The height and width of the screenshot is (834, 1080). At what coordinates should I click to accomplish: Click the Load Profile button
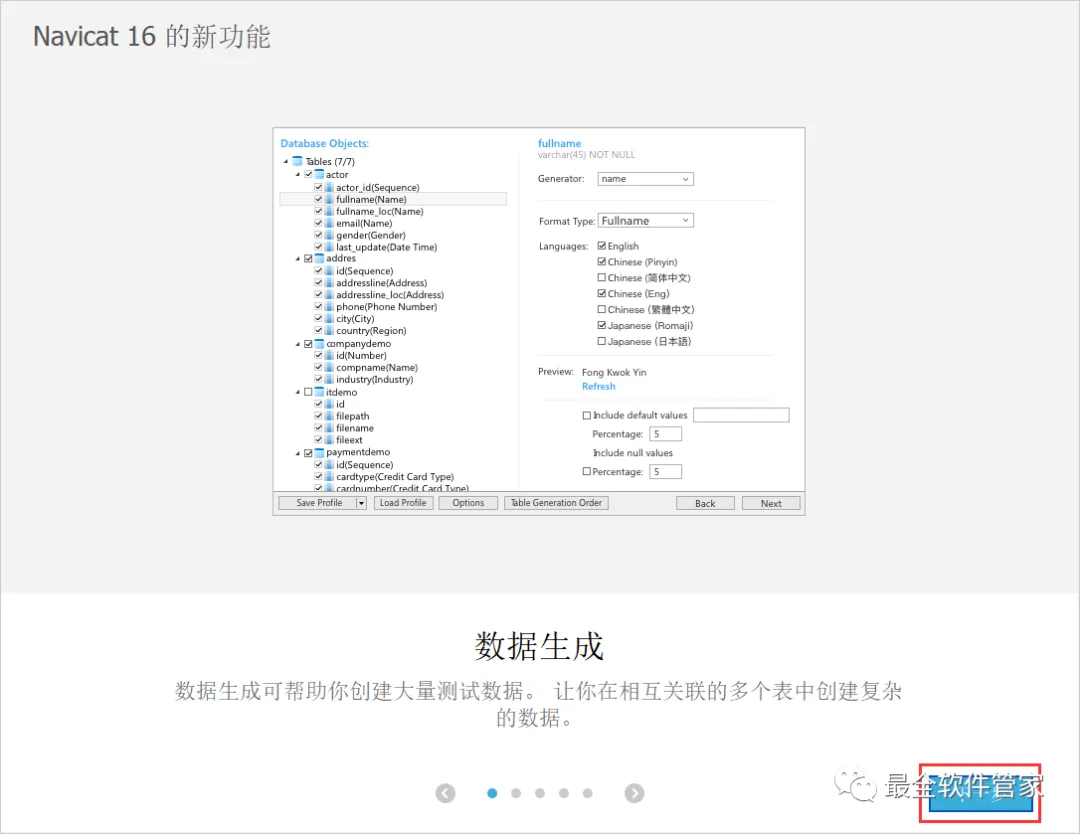tap(403, 503)
